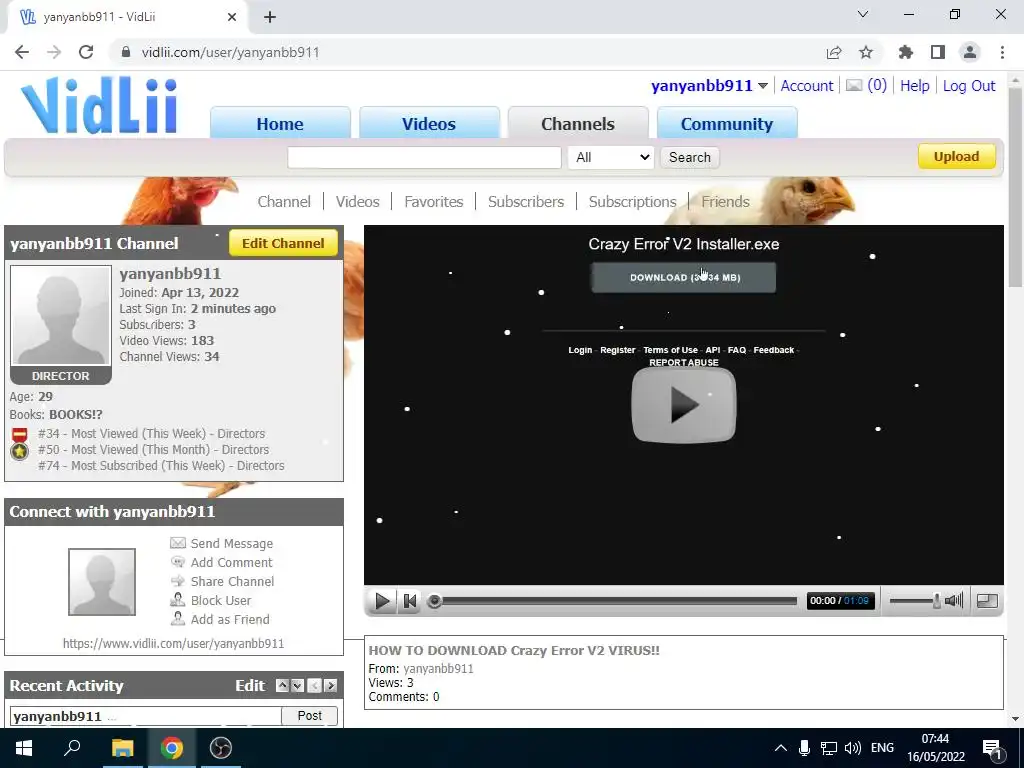The width and height of the screenshot is (1024, 768).
Task: Click the Search button
Action: pos(690,157)
